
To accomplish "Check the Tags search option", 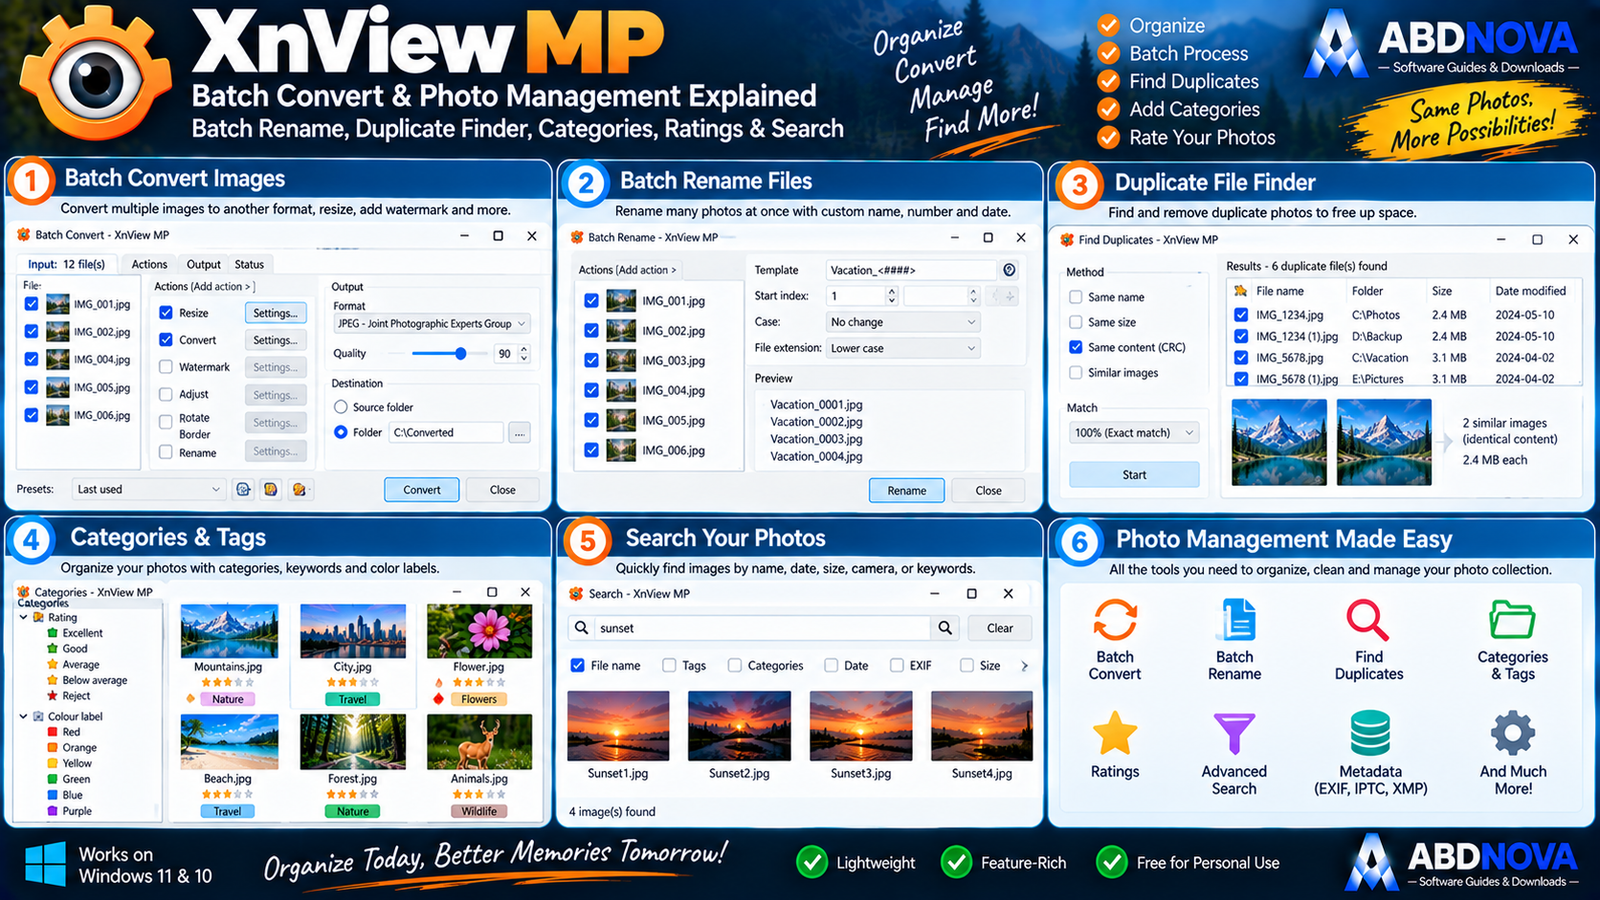I will pyautogui.click(x=669, y=665).
